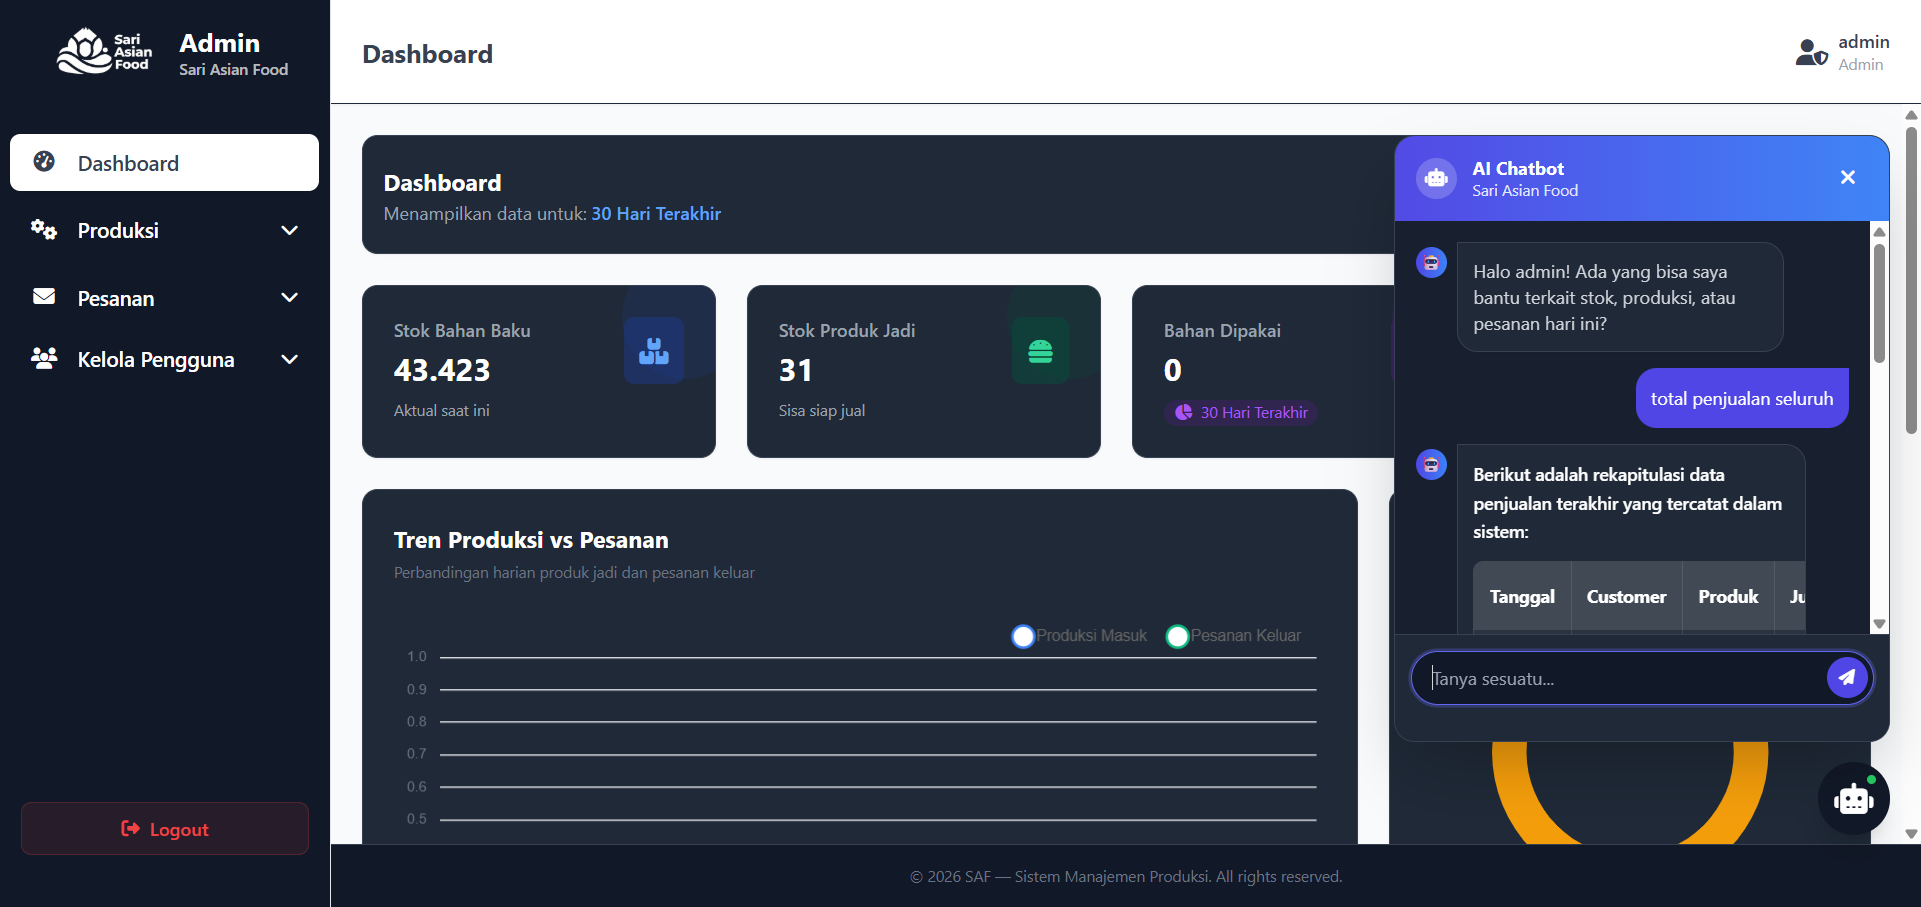The width and height of the screenshot is (1921, 907).
Task: Click the bot avatar beside rekapitulasi message
Action: pyautogui.click(x=1432, y=464)
